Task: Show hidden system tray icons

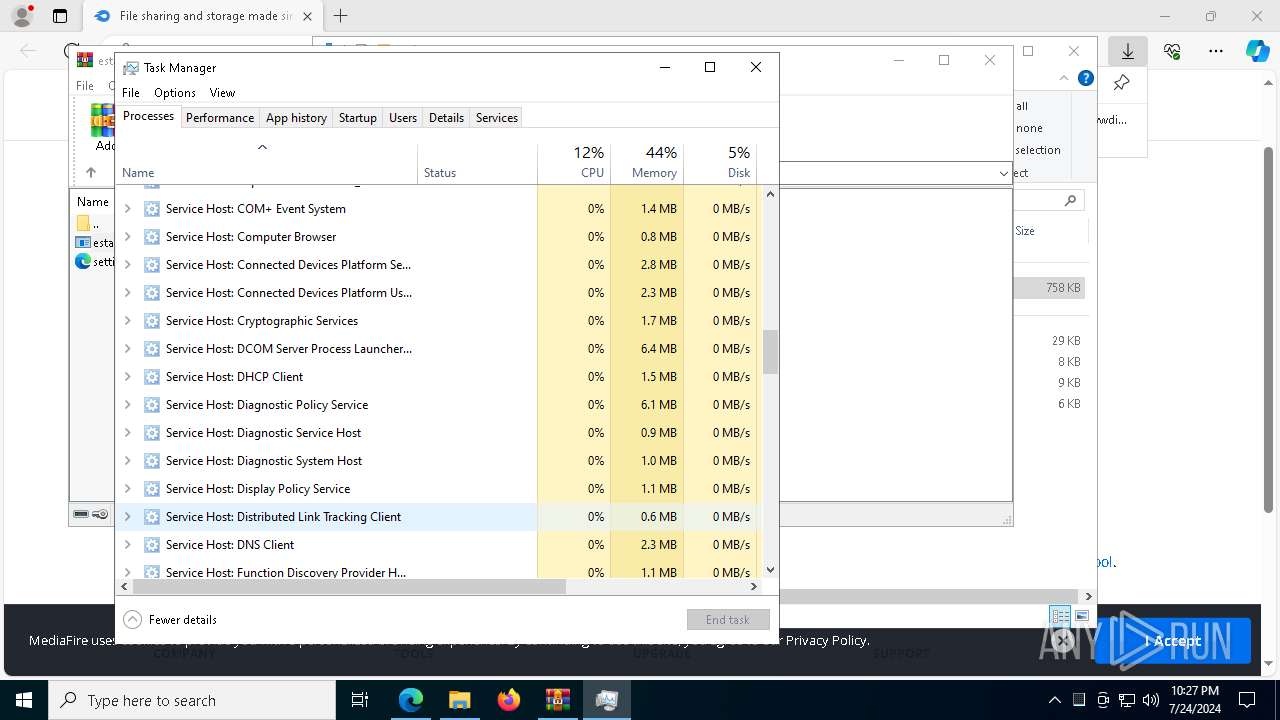Action: click(x=1054, y=700)
